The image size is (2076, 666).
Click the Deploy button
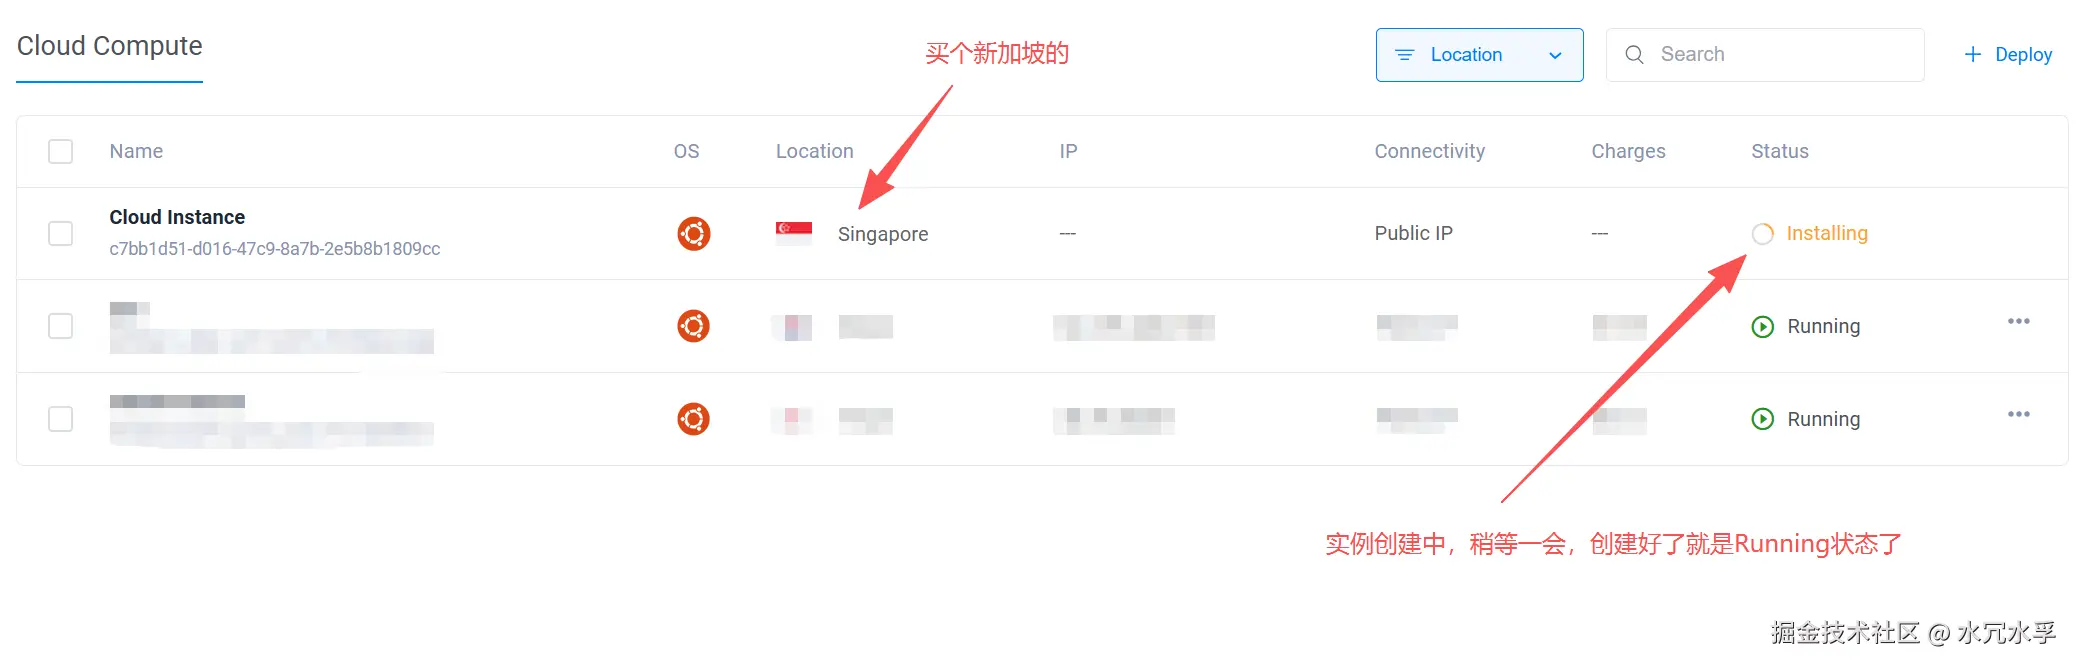tap(2008, 55)
